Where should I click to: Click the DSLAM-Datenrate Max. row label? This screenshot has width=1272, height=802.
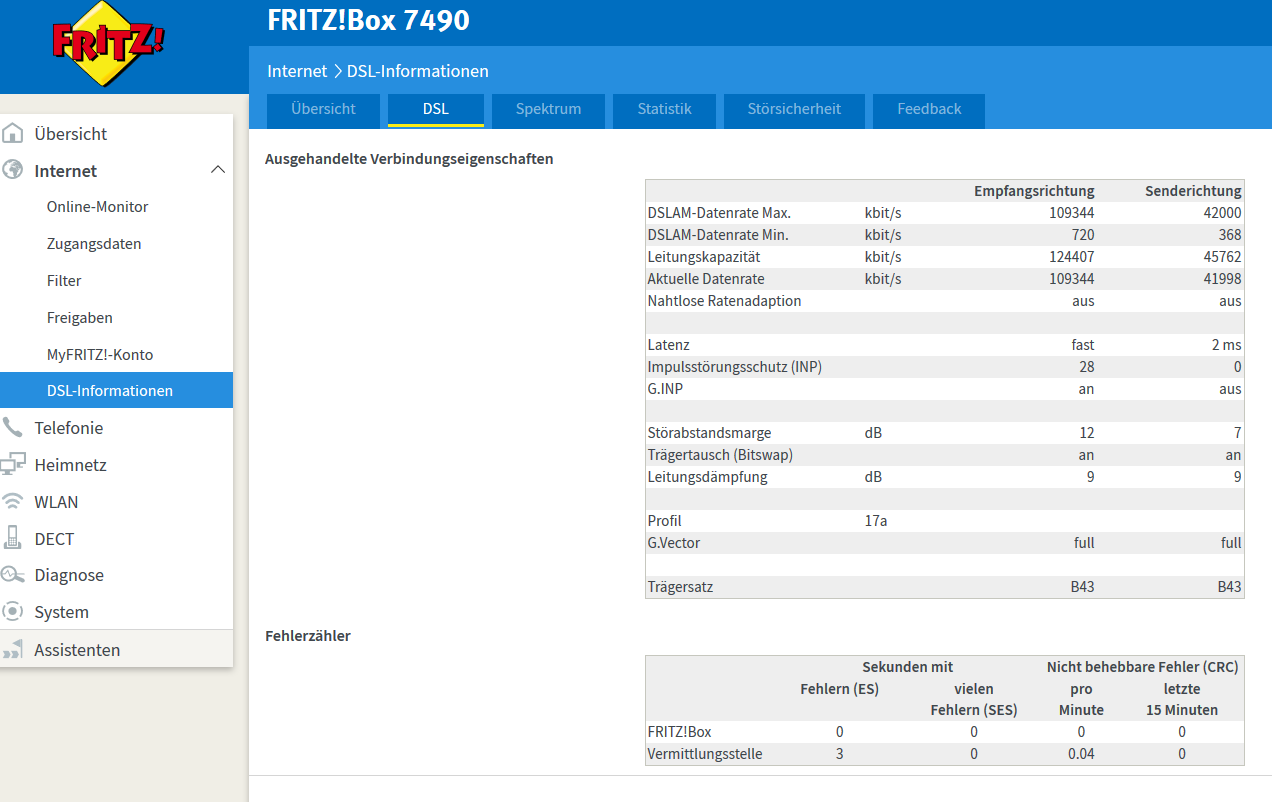(719, 213)
